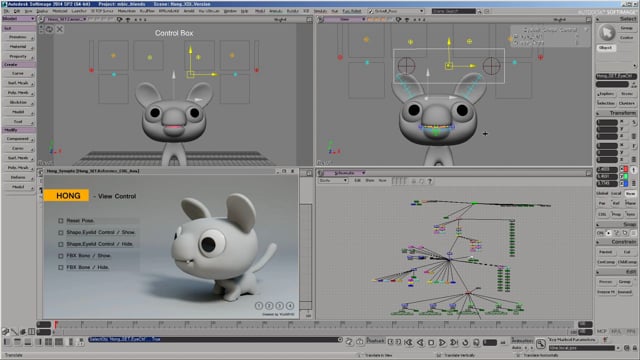Toggle first checkbox in Eyeball Shape Control overlay
The width and height of the screenshot is (640, 360).
(516, 36)
